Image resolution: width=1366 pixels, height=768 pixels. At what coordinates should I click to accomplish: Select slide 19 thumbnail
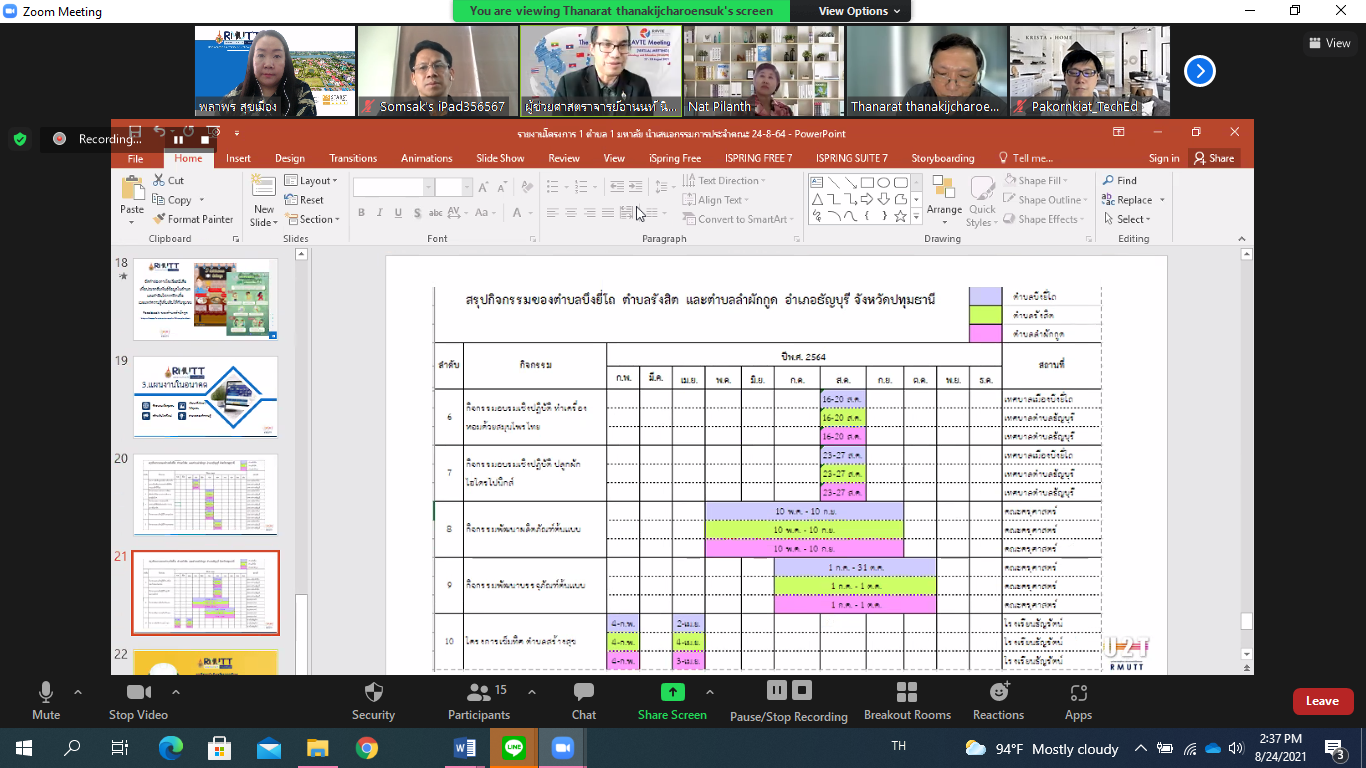point(205,397)
